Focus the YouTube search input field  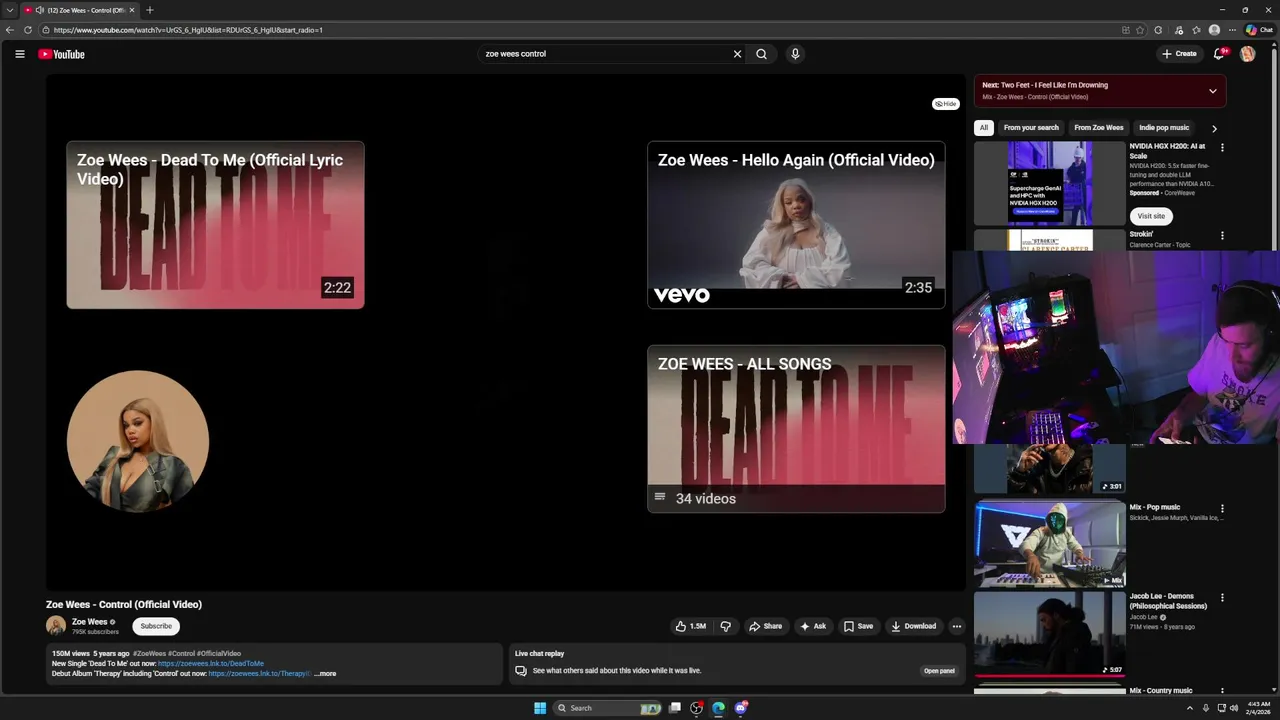coord(605,54)
